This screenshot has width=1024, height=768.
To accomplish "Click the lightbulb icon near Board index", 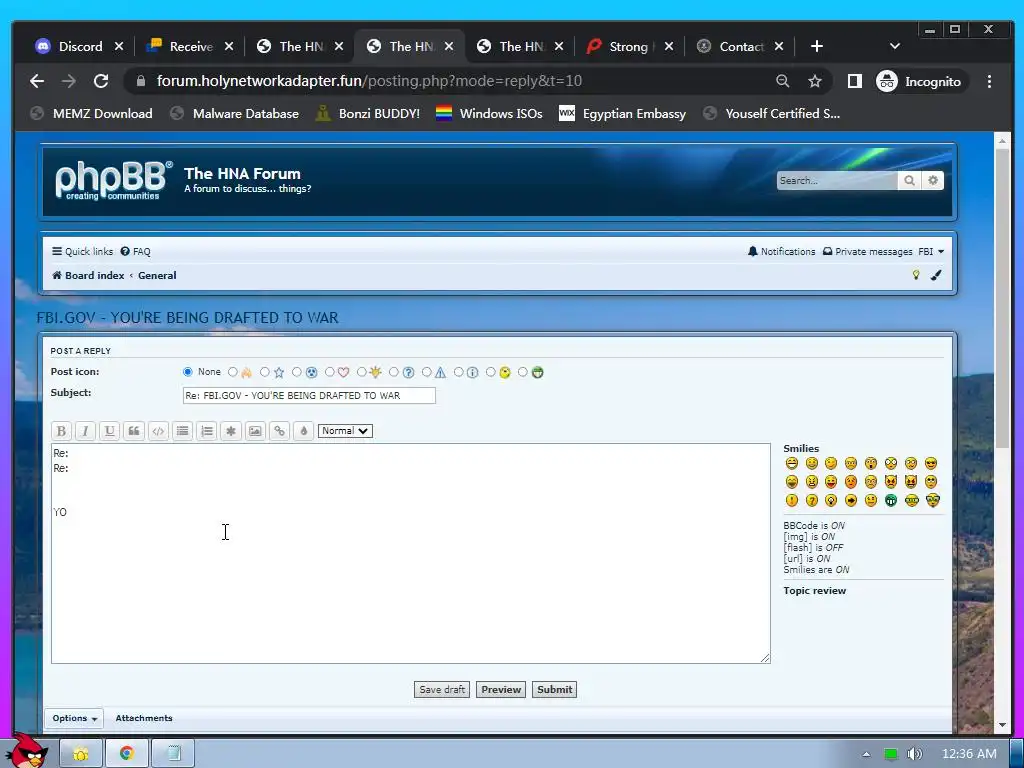I will click(x=916, y=276).
